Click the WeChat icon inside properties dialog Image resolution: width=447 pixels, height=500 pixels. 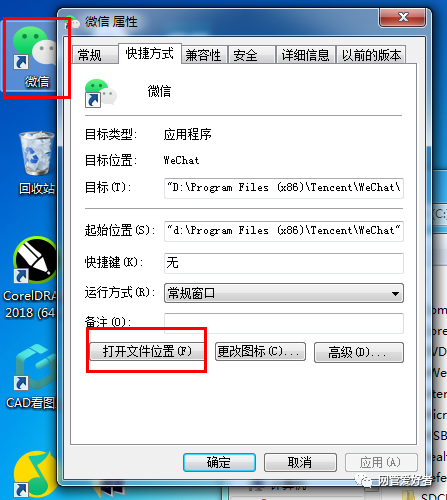pos(101,93)
